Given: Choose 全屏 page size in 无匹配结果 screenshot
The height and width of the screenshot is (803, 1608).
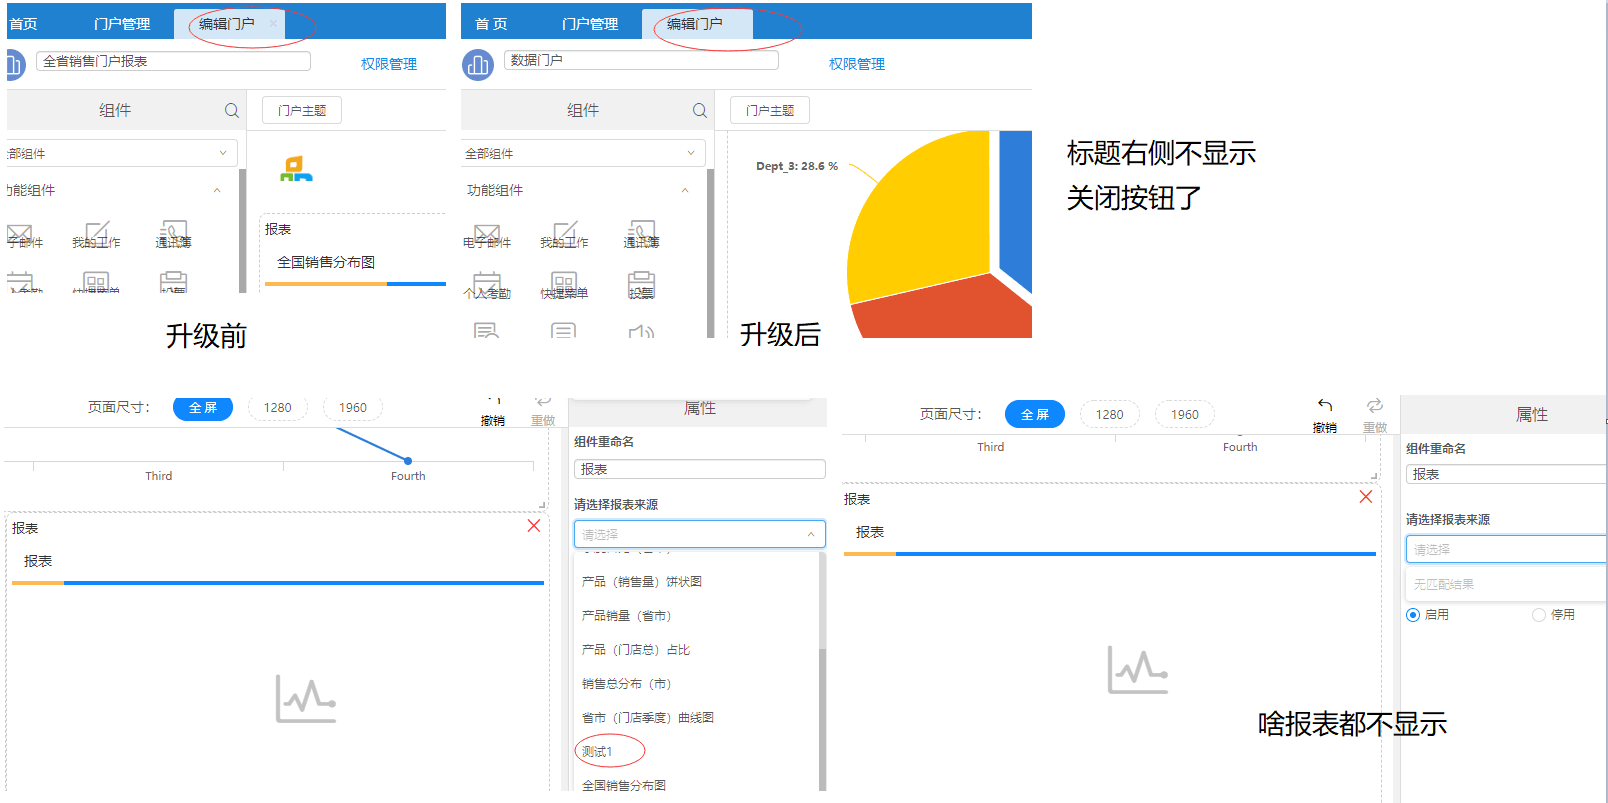Looking at the screenshot, I should click(x=1035, y=414).
